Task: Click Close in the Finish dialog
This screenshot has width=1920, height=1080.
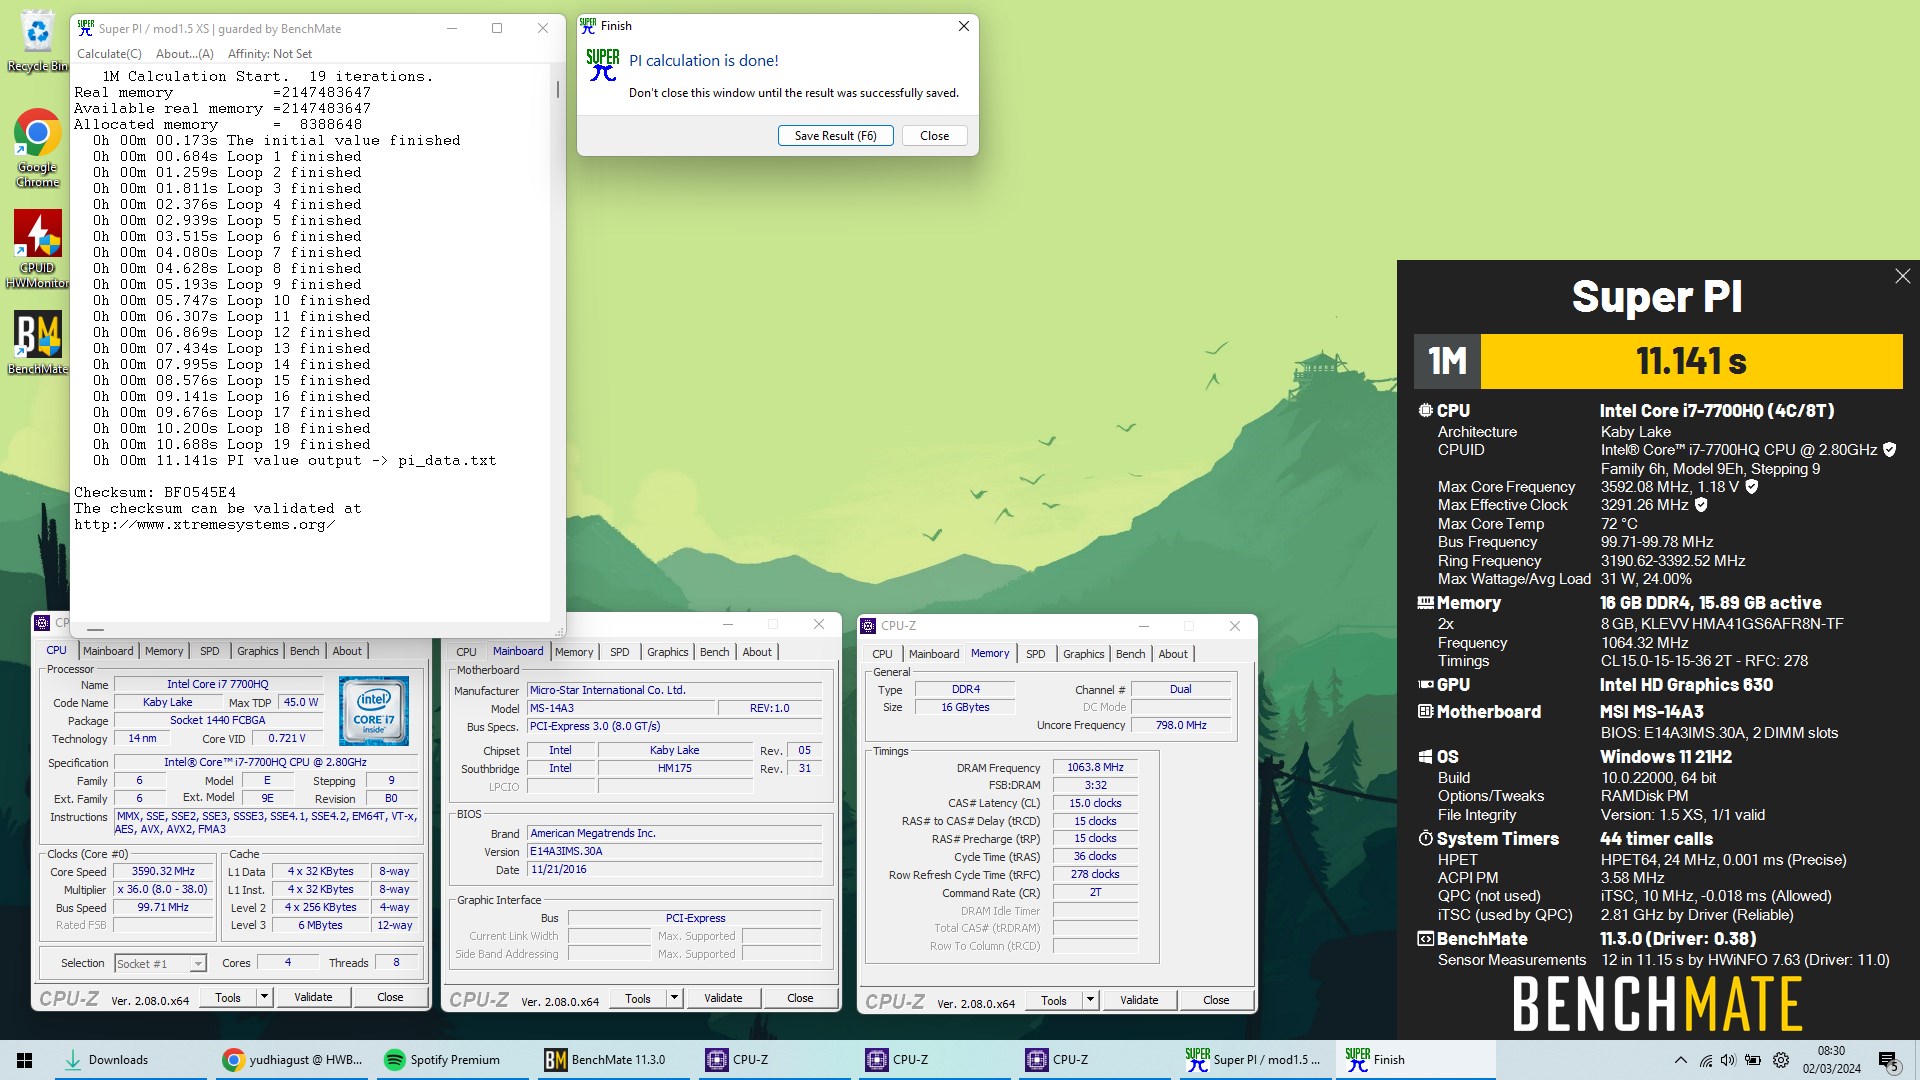Action: point(934,136)
